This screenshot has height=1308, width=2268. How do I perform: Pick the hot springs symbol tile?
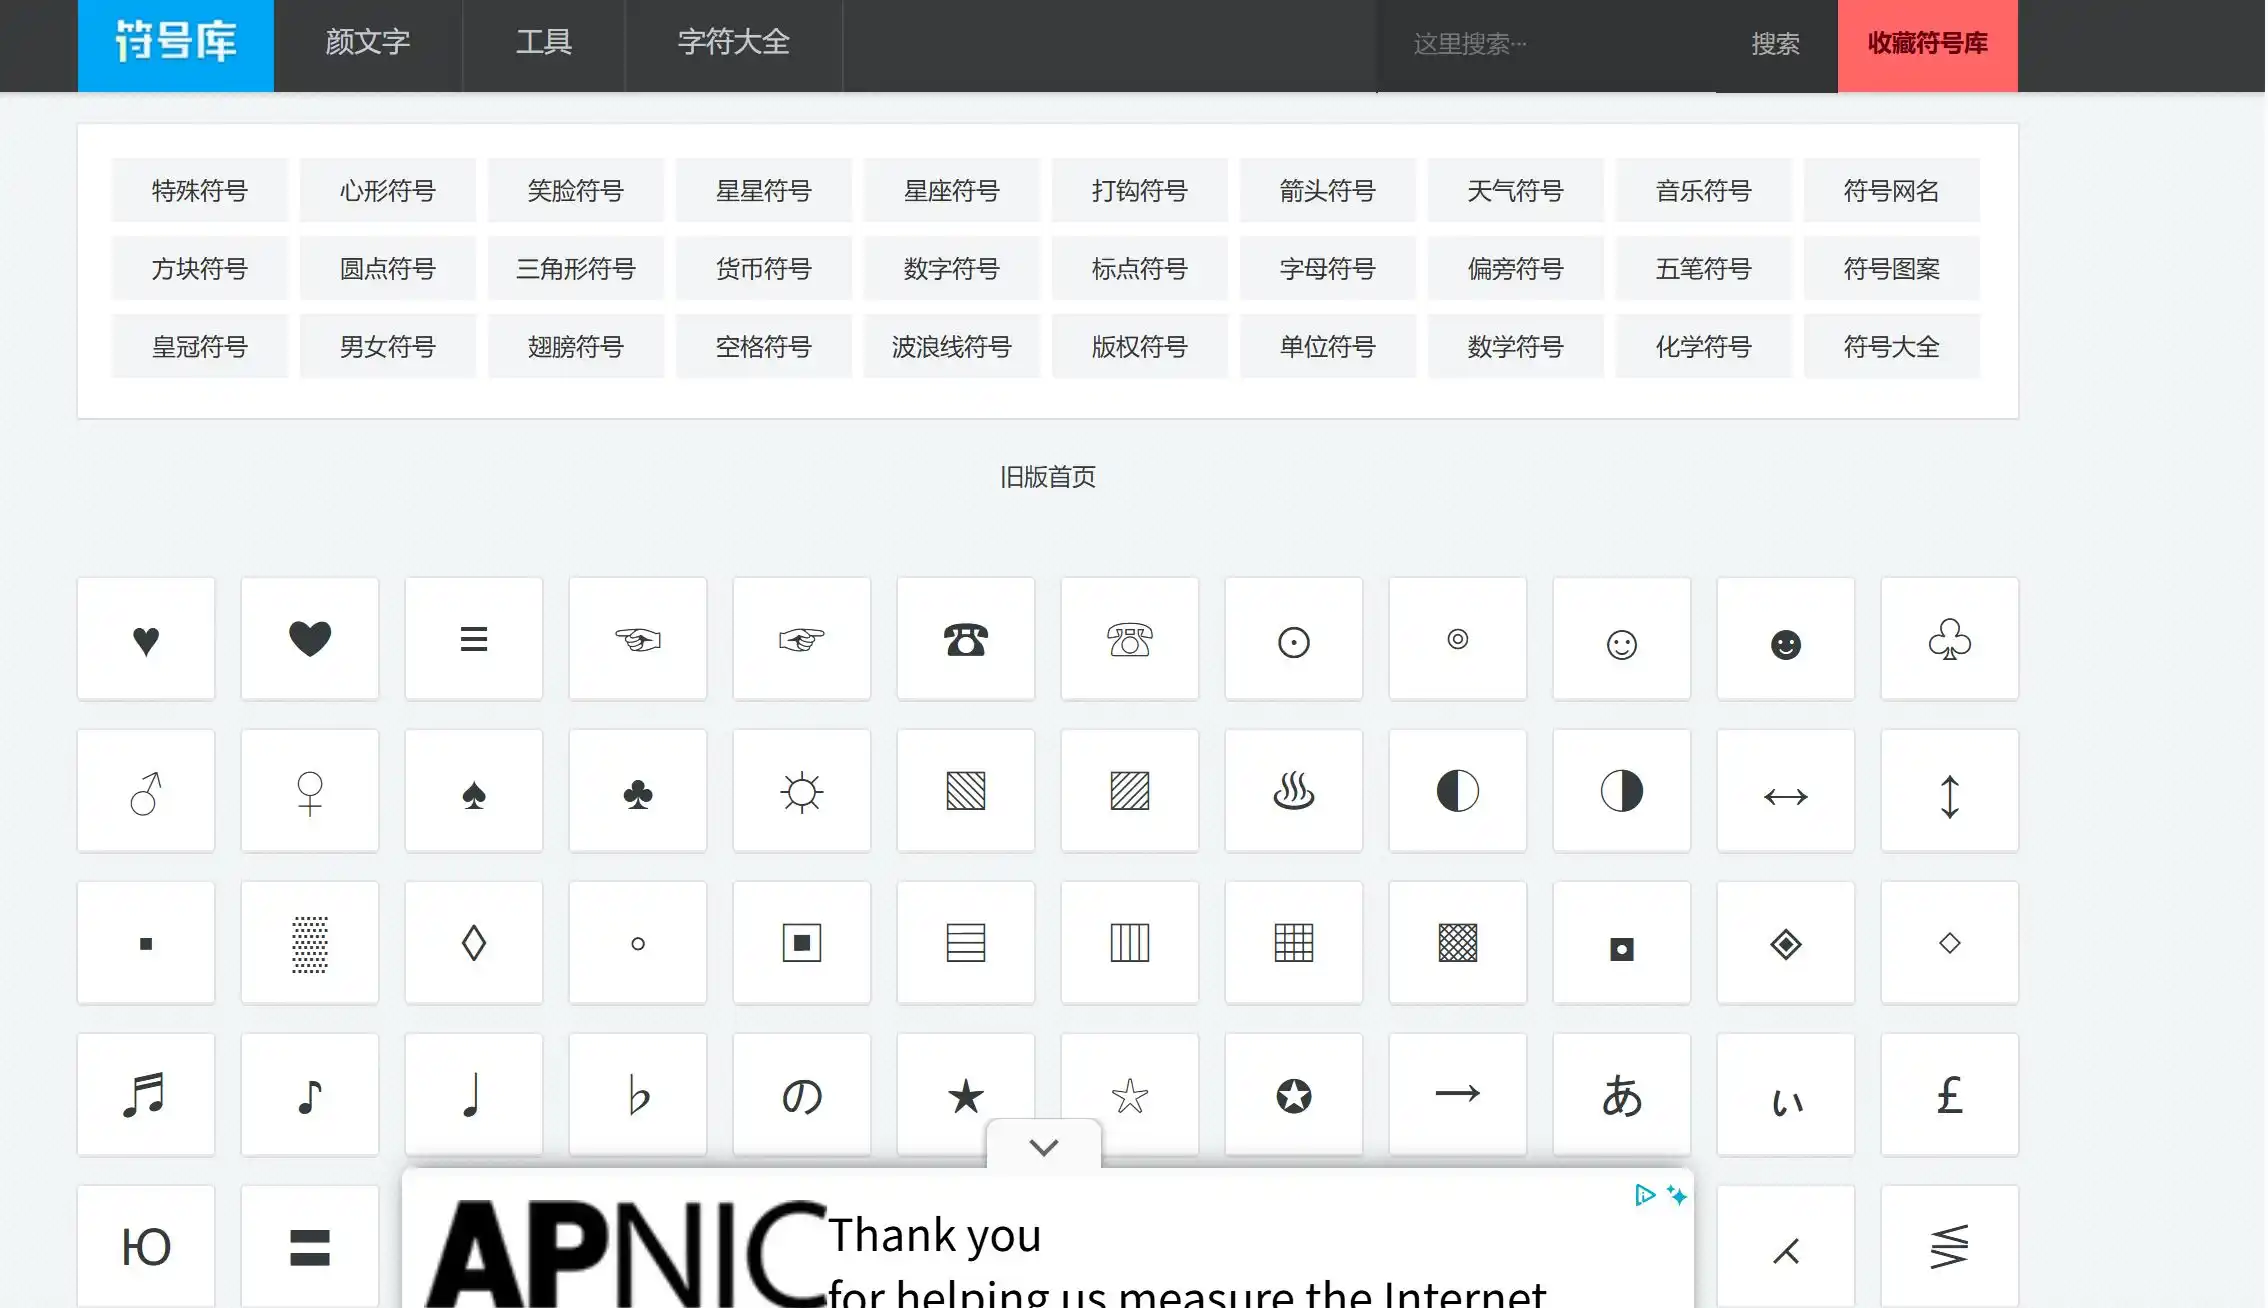pyautogui.click(x=1294, y=791)
